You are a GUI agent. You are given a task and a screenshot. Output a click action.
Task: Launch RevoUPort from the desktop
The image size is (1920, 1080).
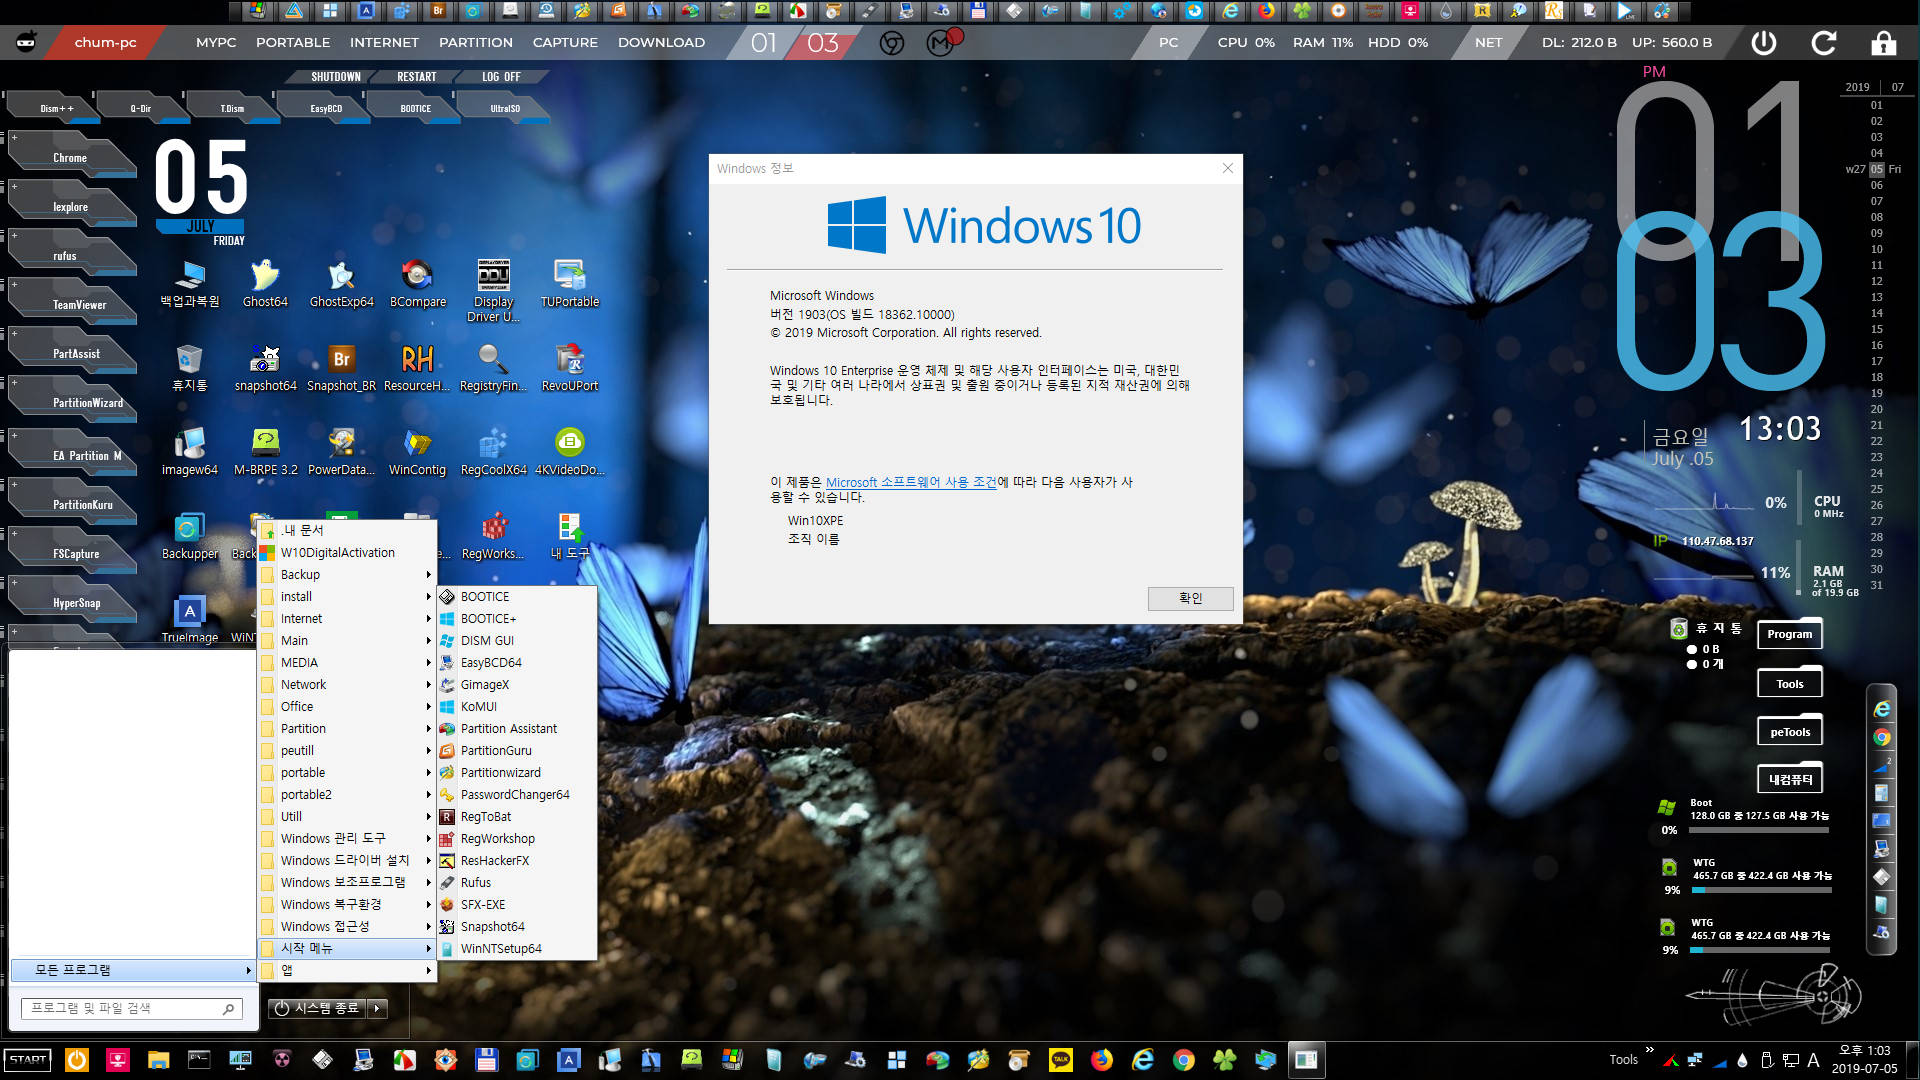[570, 368]
